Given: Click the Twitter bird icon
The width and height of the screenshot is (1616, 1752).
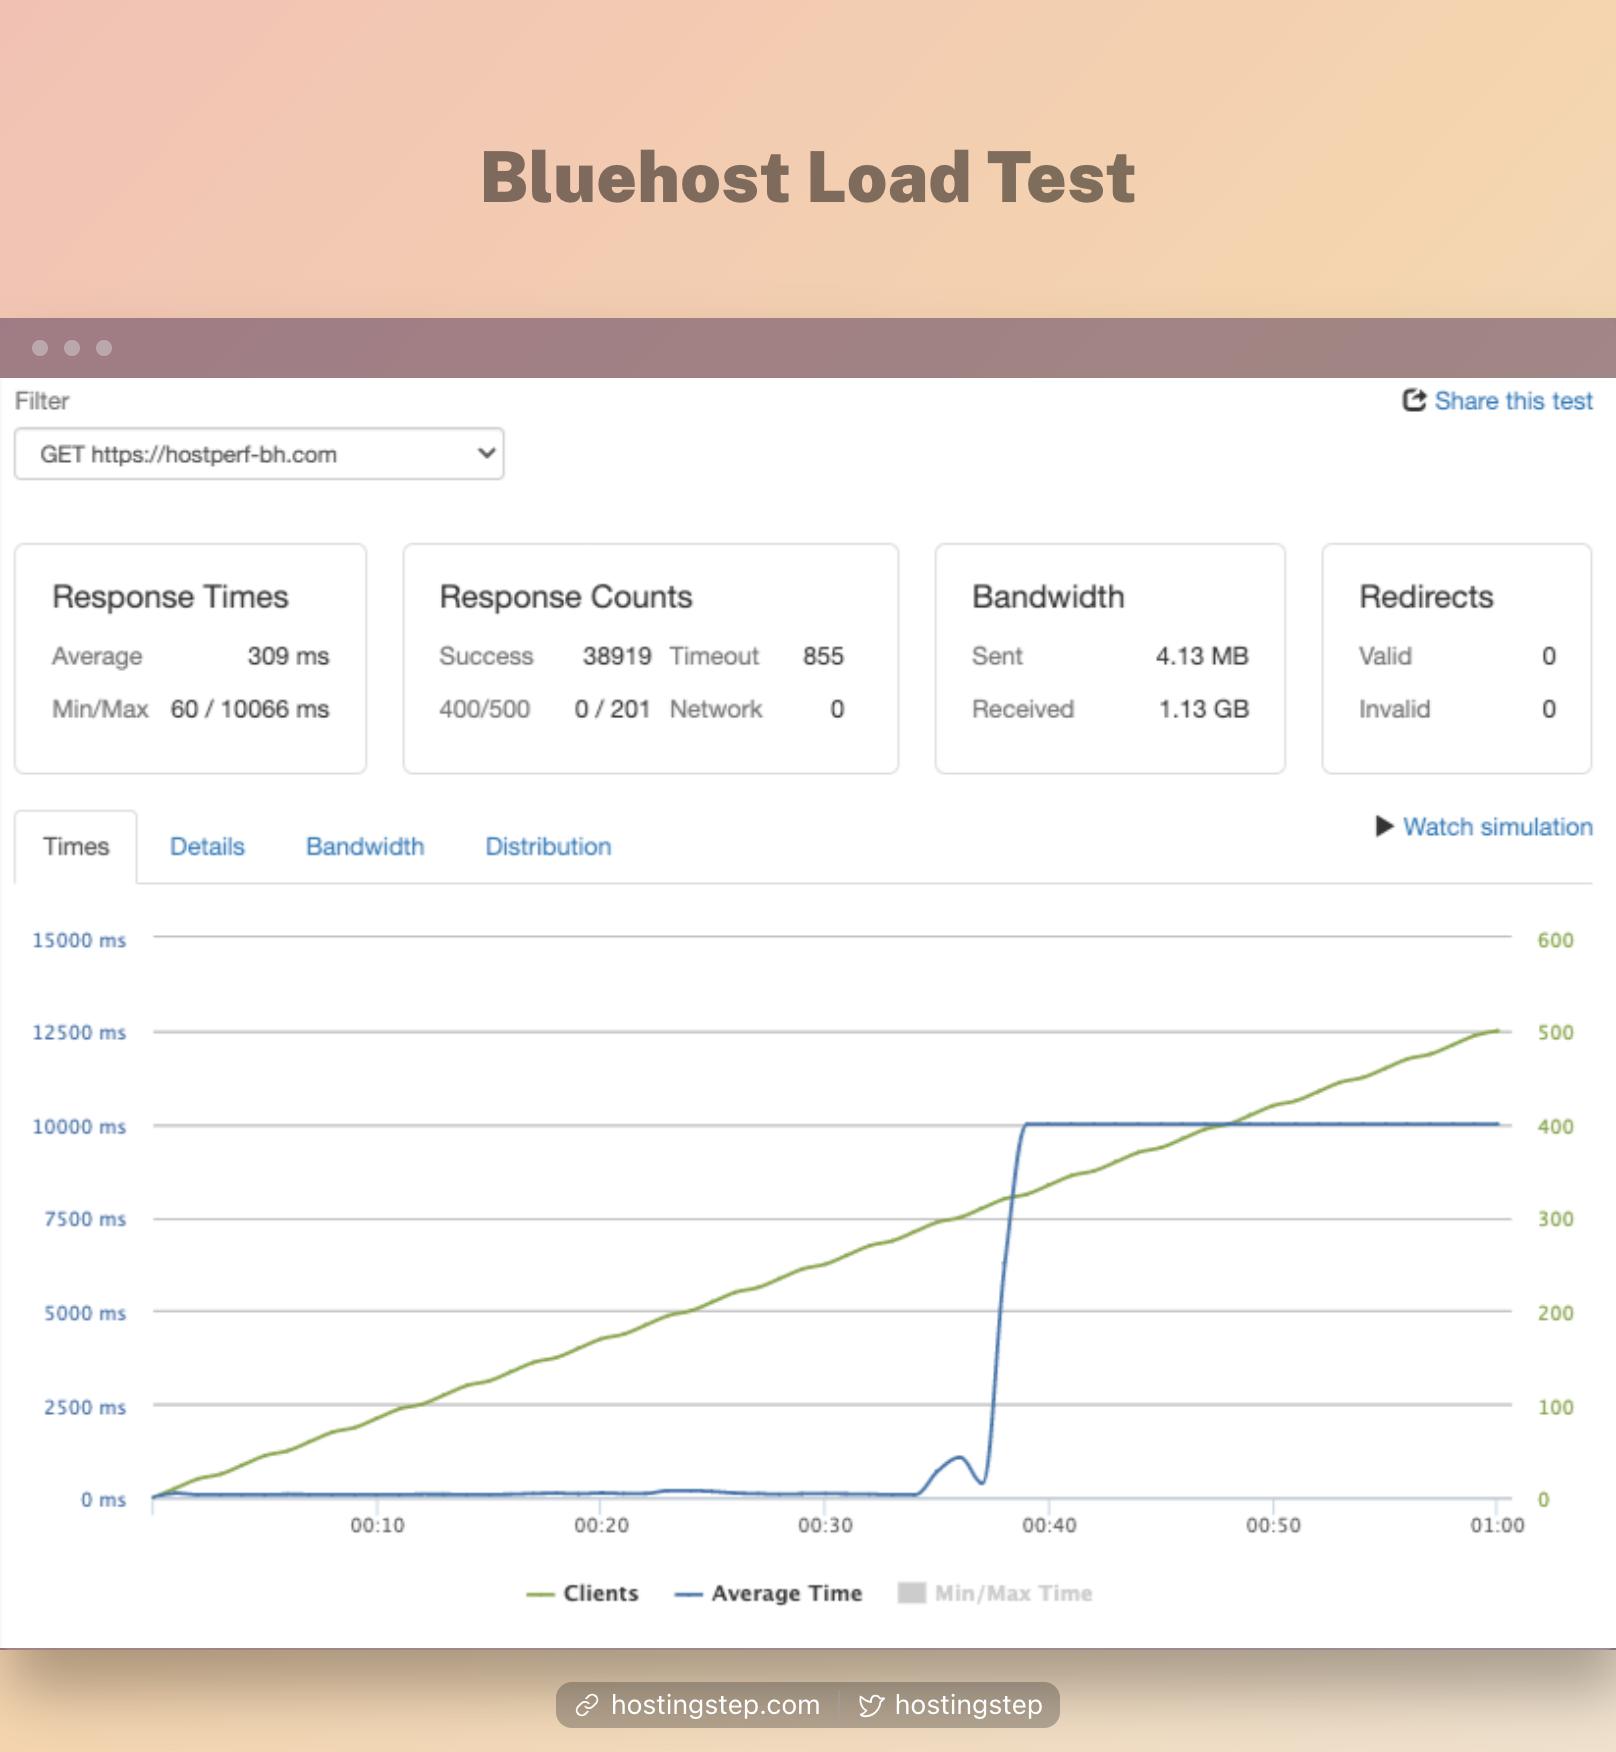Looking at the screenshot, I should click(x=871, y=1705).
